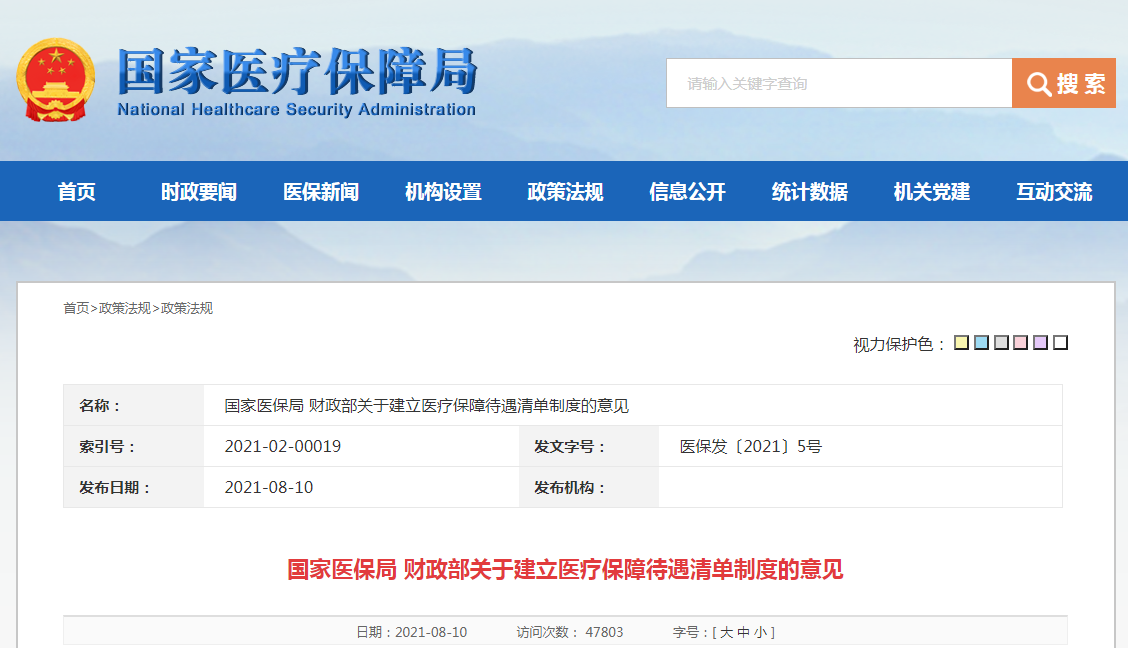Viewport: 1128px width, 648px height.
Task: Set font size to 大 (large)
Action: [727, 632]
